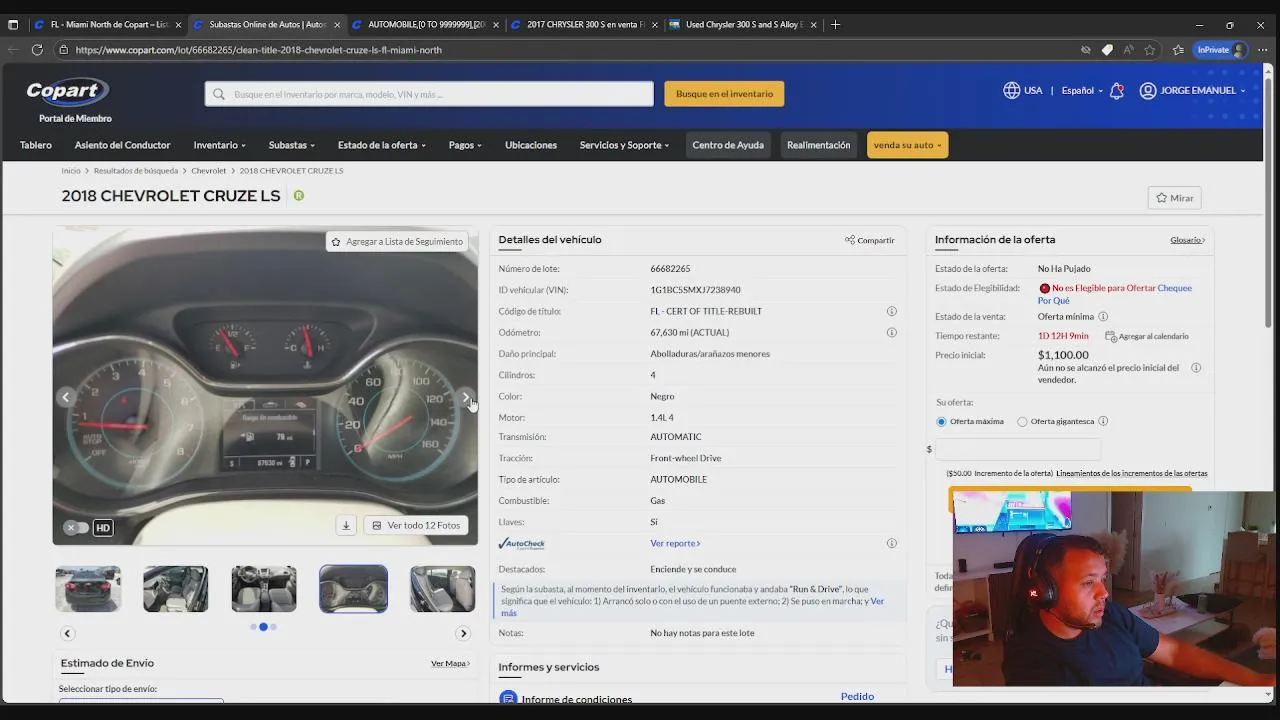
Task: Click Busque en el inventario button
Action: pyautogui.click(x=724, y=94)
